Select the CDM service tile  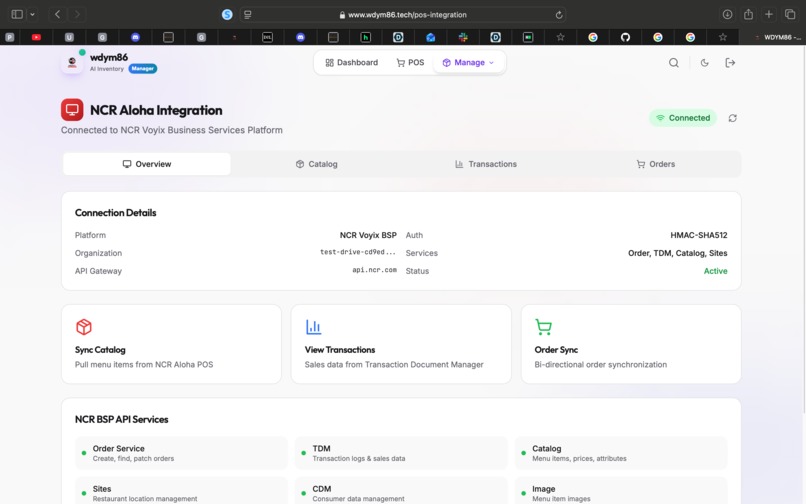tap(401, 491)
